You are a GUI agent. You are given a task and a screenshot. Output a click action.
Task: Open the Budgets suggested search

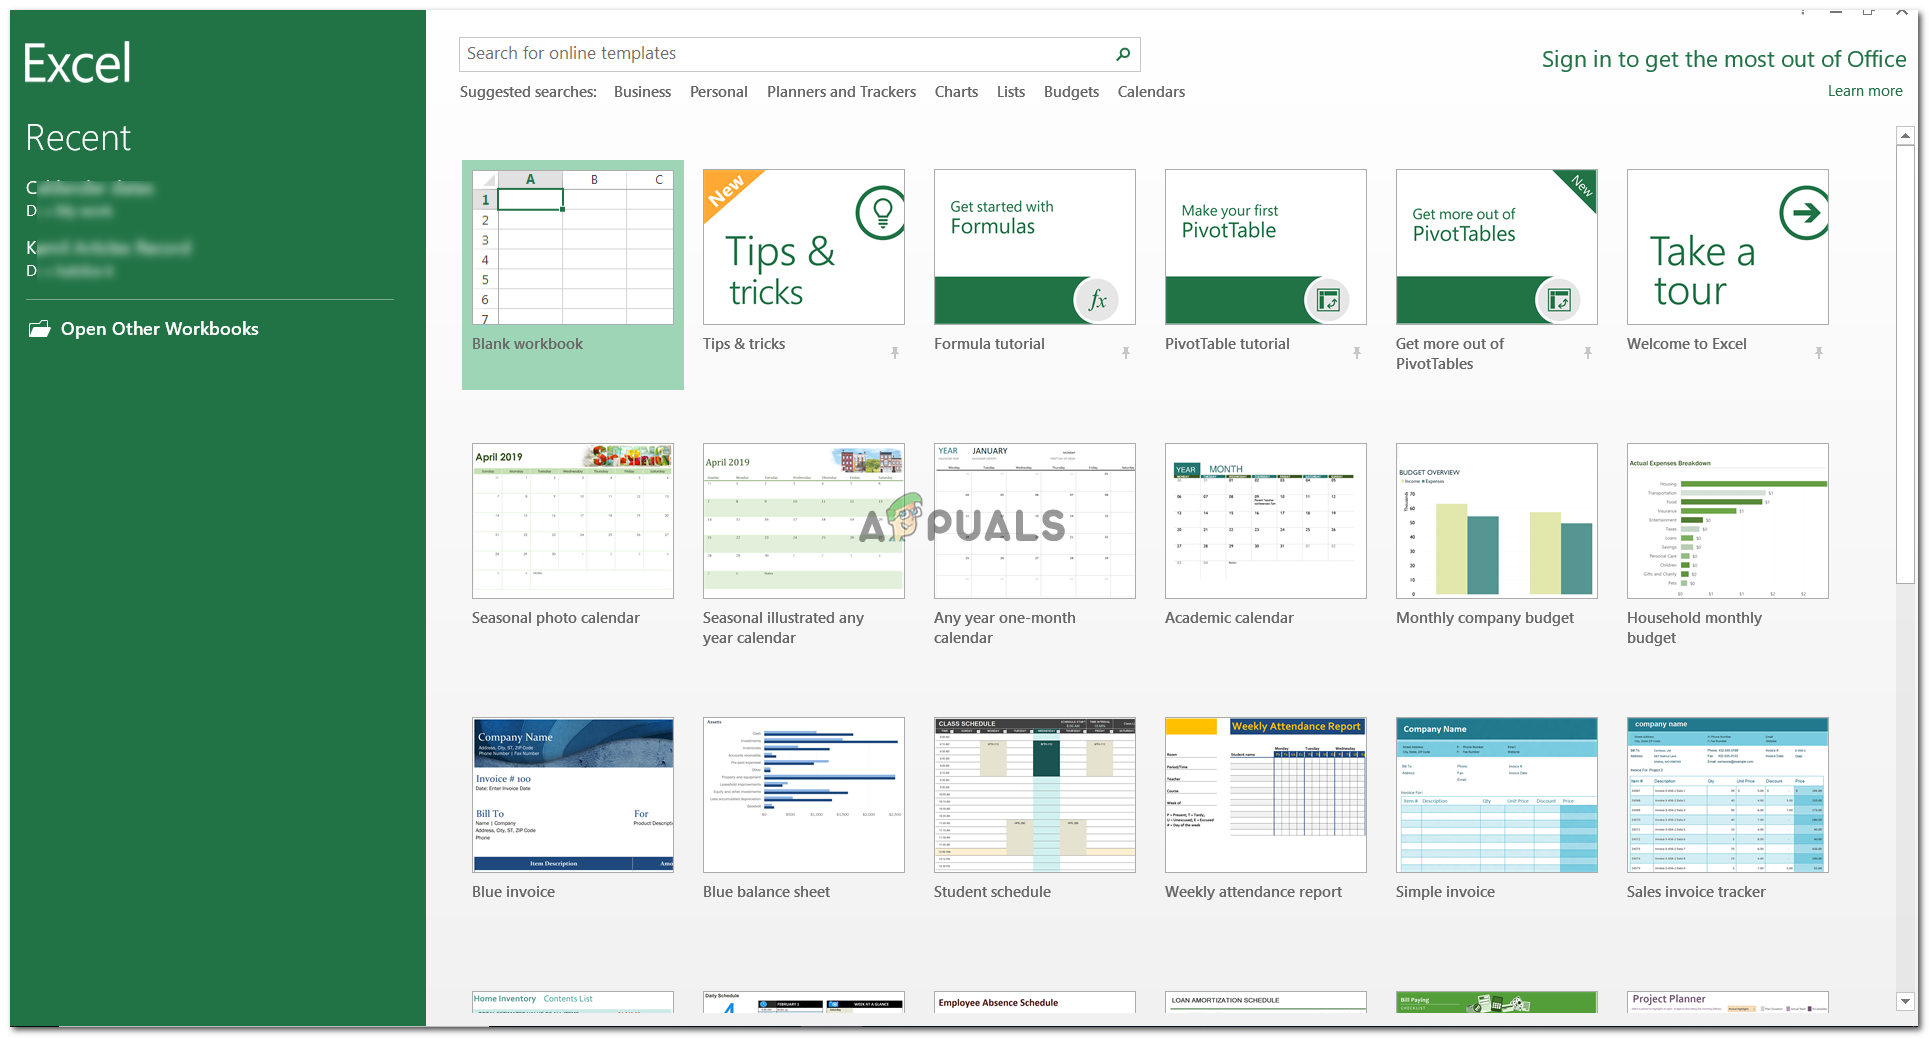(x=1071, y=92)
